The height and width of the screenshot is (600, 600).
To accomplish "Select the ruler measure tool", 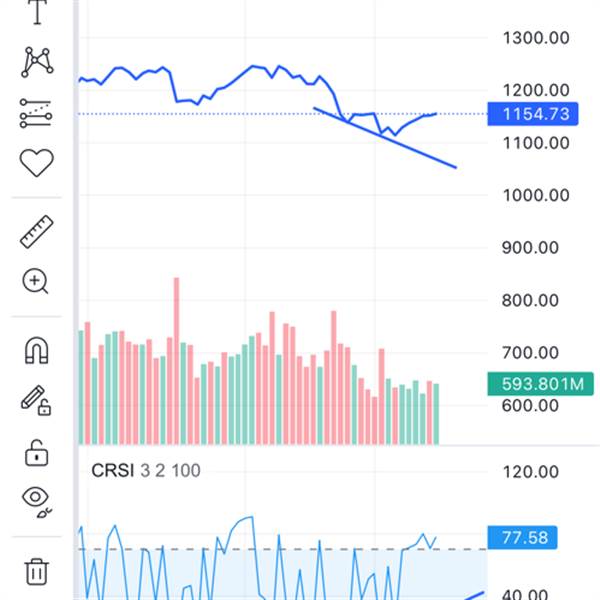I will pos(36,232).
